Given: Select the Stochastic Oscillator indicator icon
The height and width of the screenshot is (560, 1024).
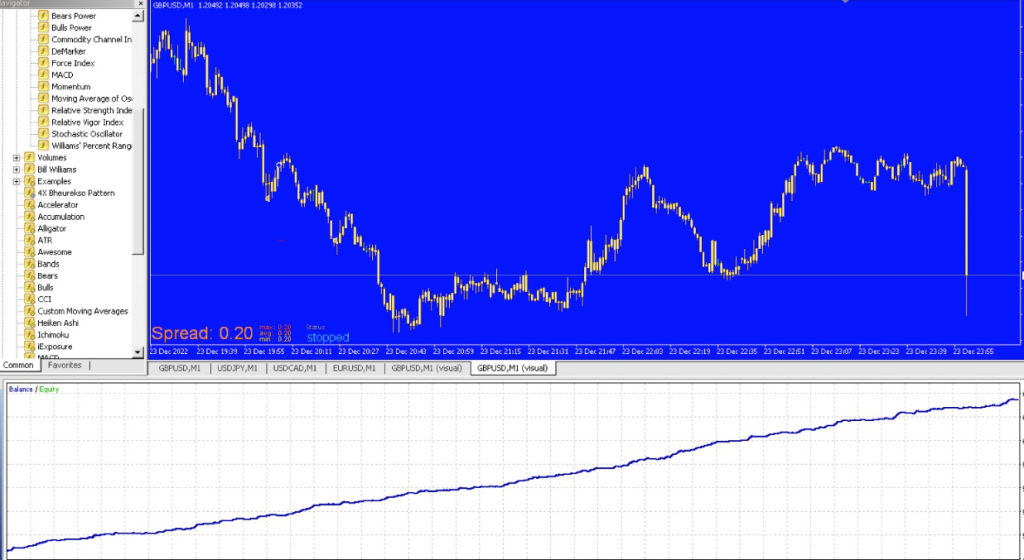Looking at the screenshot, I should [x=43, y=134].
